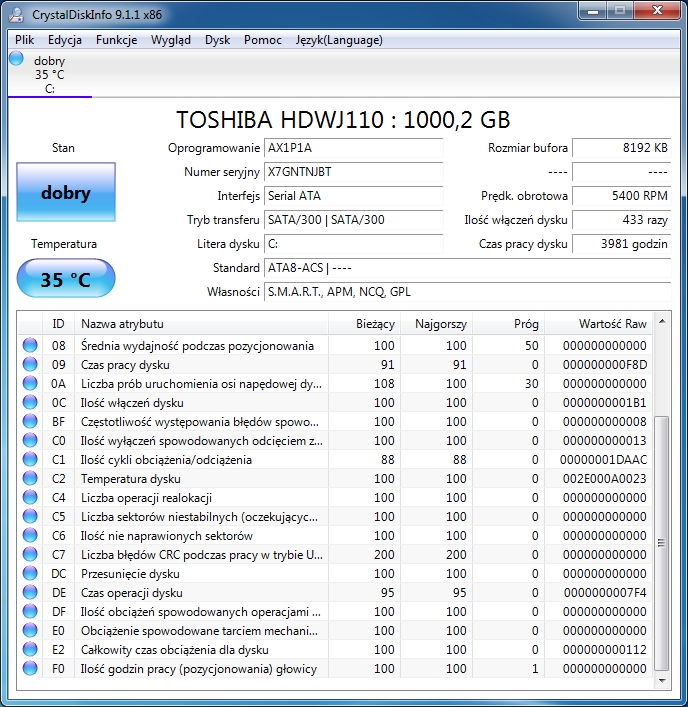Click the ID column header
688x707 pixels.
click(x=58, y=324)
